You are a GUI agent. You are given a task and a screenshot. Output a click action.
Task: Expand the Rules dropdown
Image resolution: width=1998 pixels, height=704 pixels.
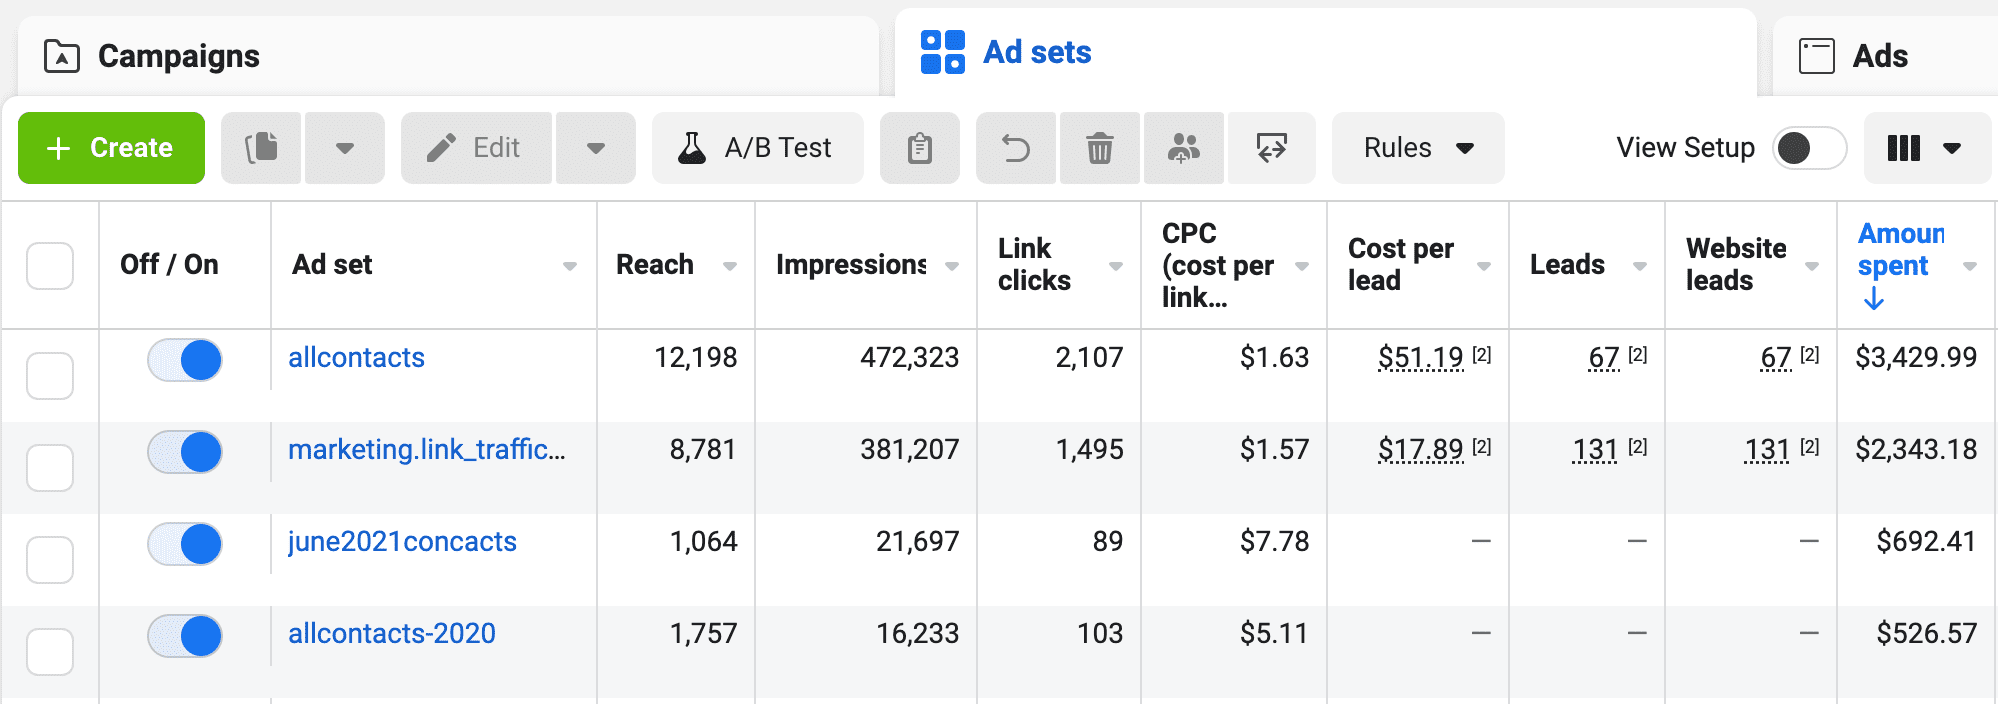click(x=1418, y=148)
